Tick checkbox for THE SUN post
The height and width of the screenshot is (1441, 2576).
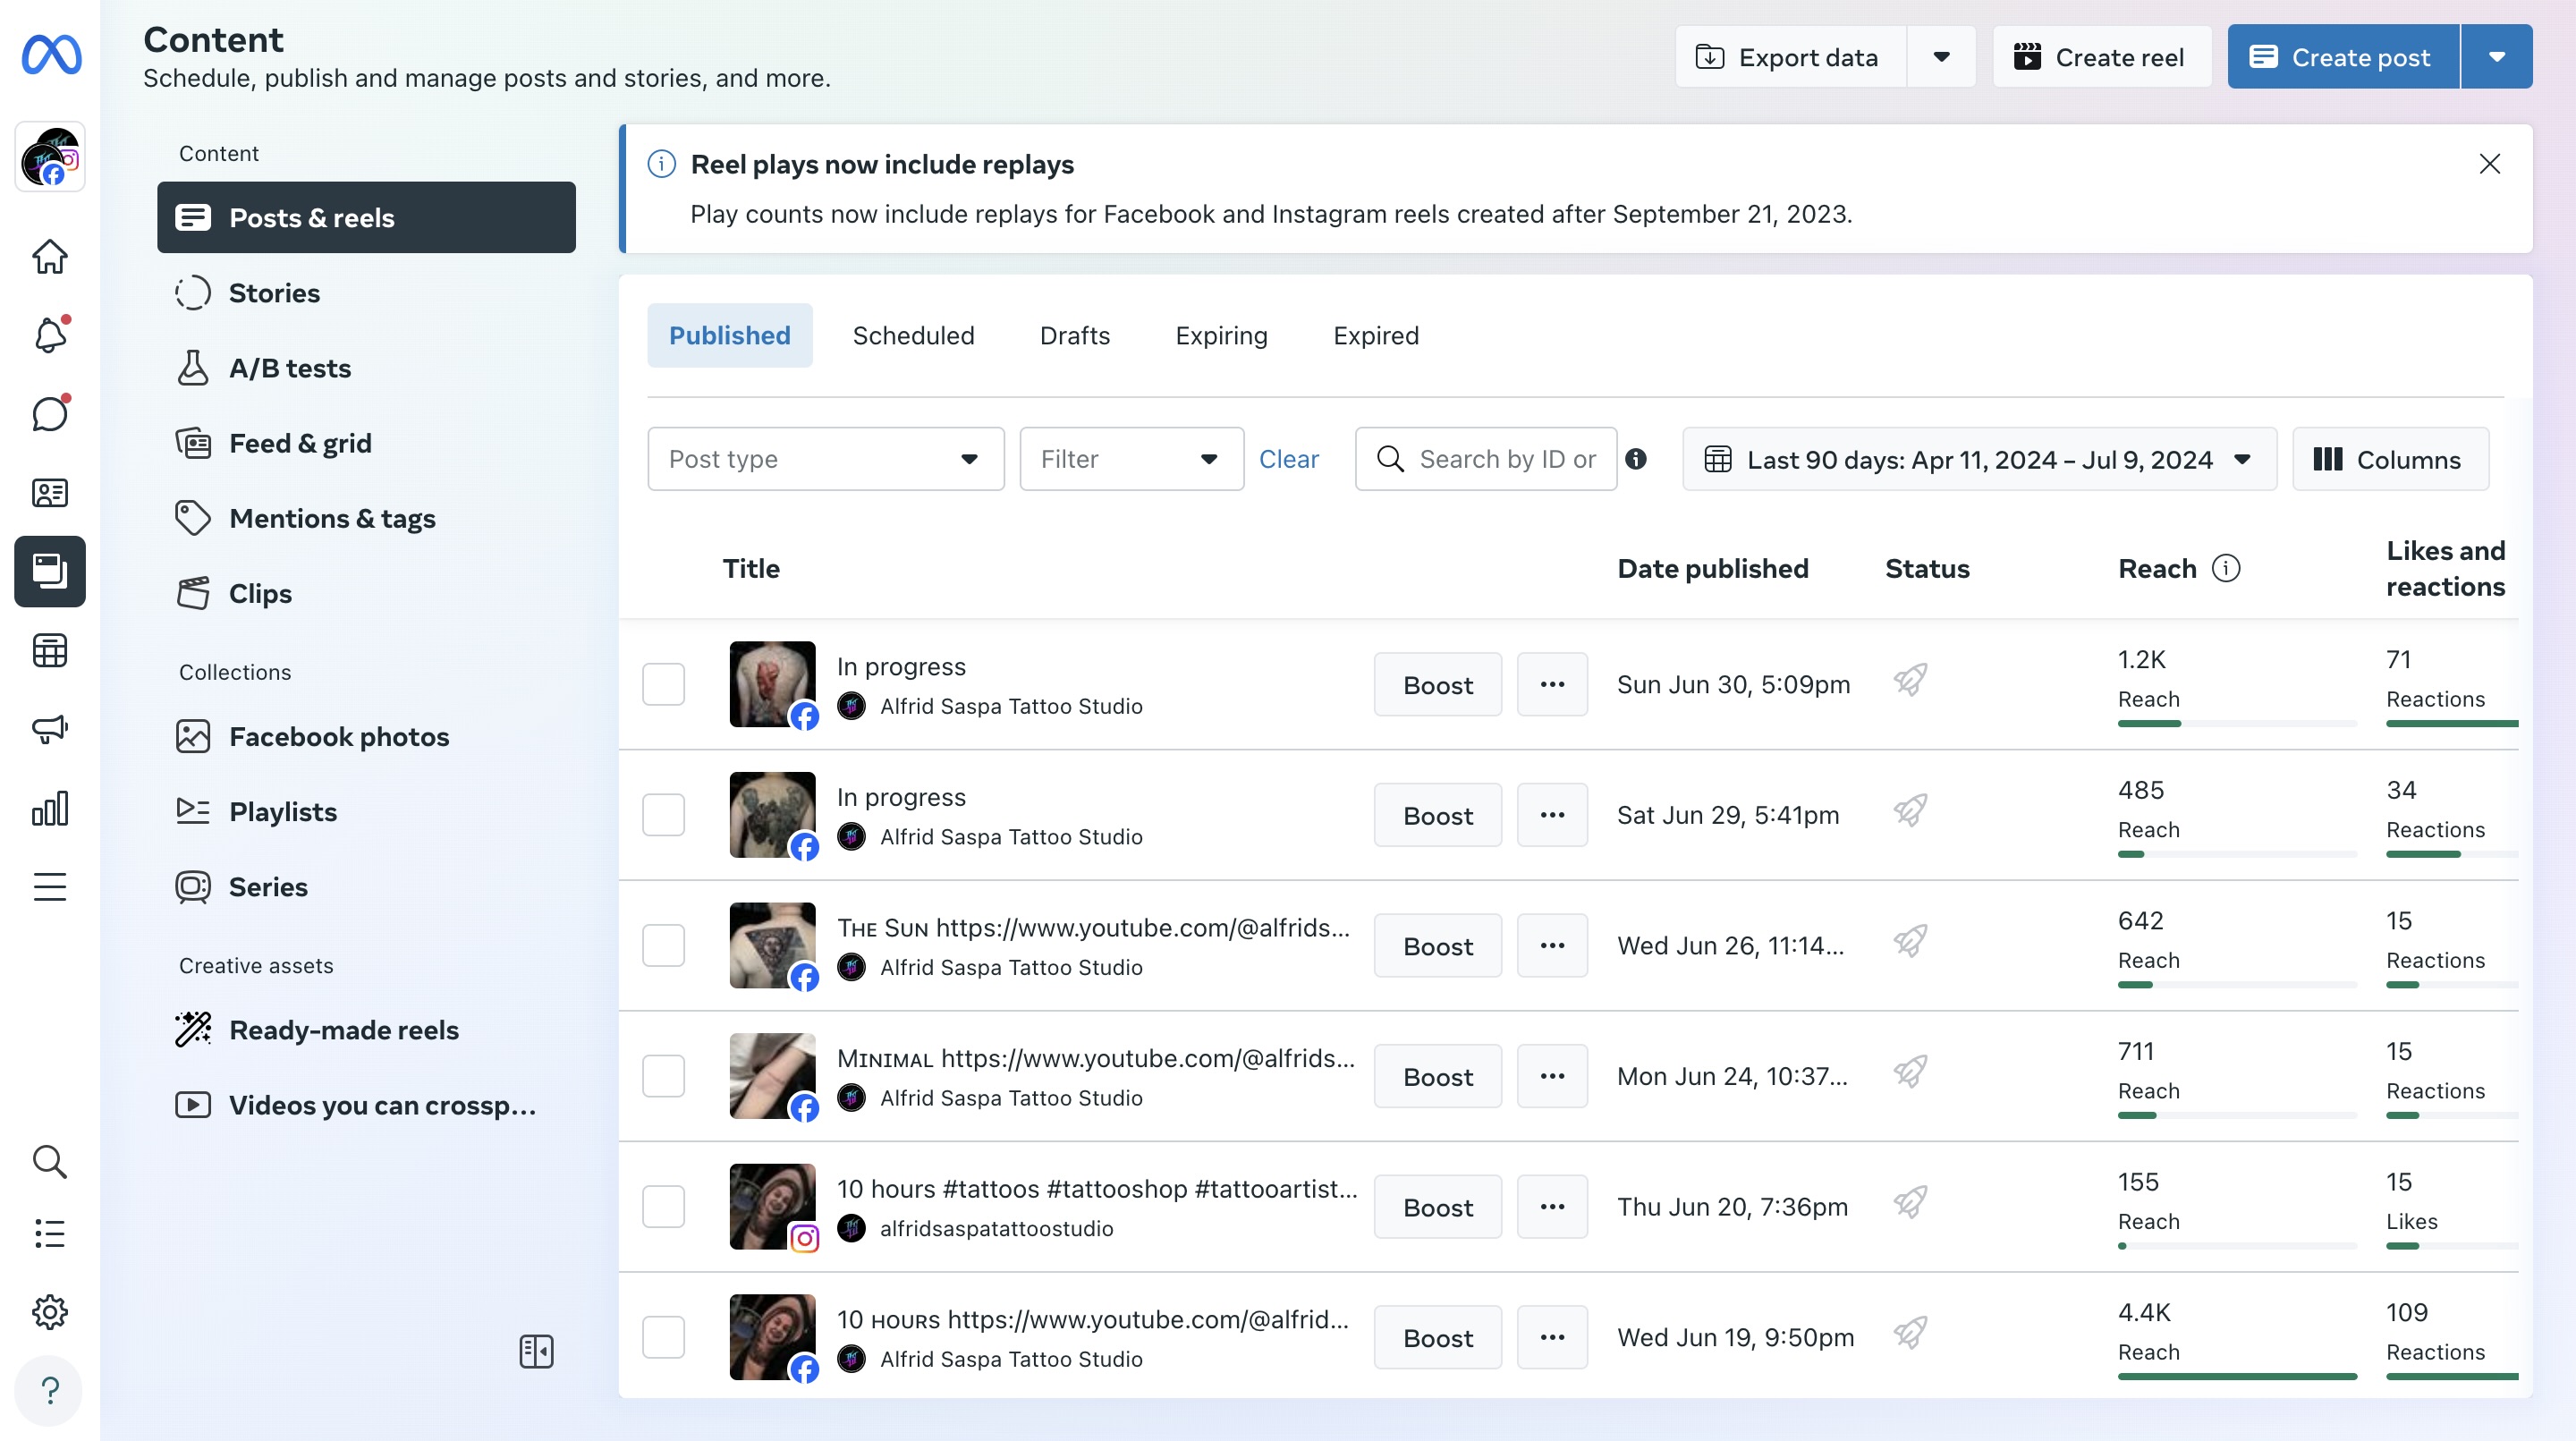pos(663,946)
